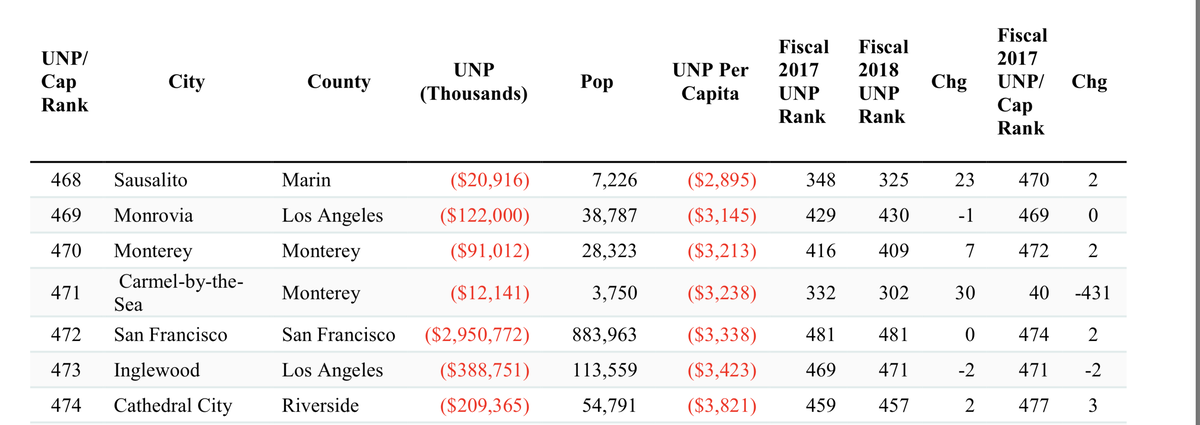Select the County column header

(338, 82)
